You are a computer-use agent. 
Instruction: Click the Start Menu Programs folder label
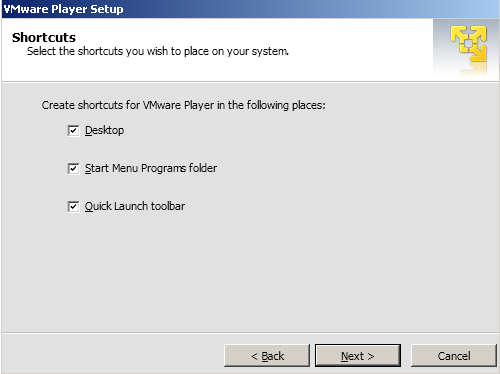(x=151, y=168)
